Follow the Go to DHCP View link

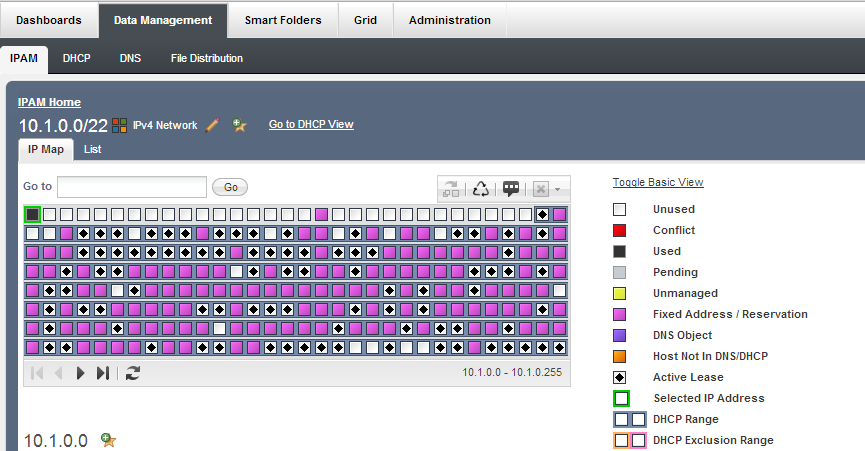[x=311, y=125]
